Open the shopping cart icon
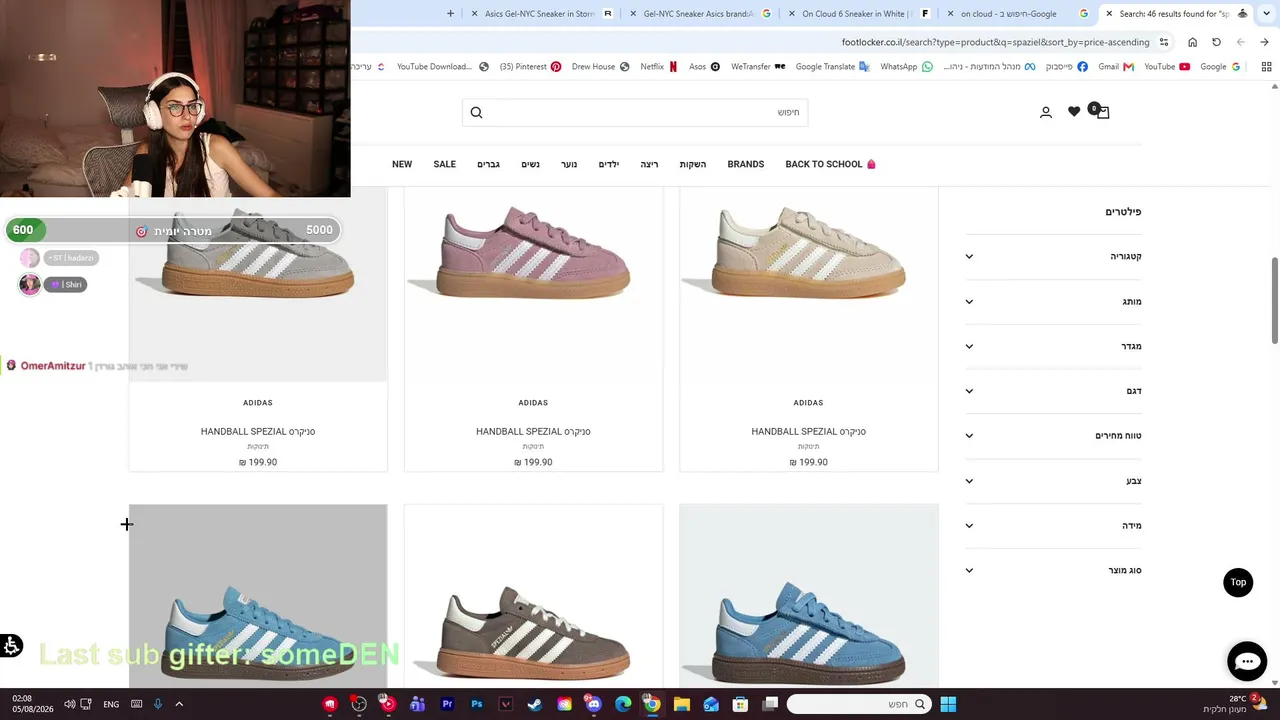1280x720 pixels. pos(1101,111)
